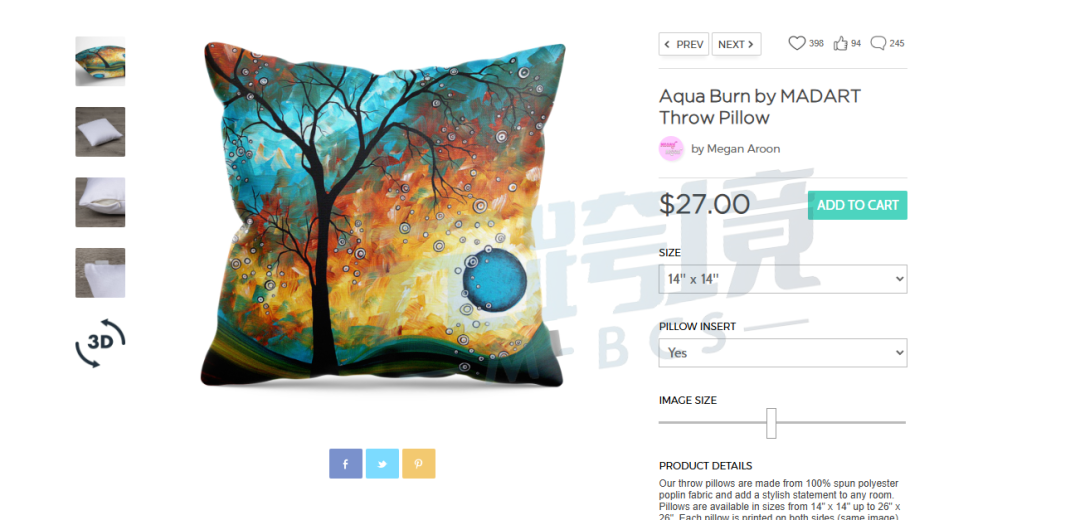
Task: Share on Twitter icon
Action: point(382,464)
